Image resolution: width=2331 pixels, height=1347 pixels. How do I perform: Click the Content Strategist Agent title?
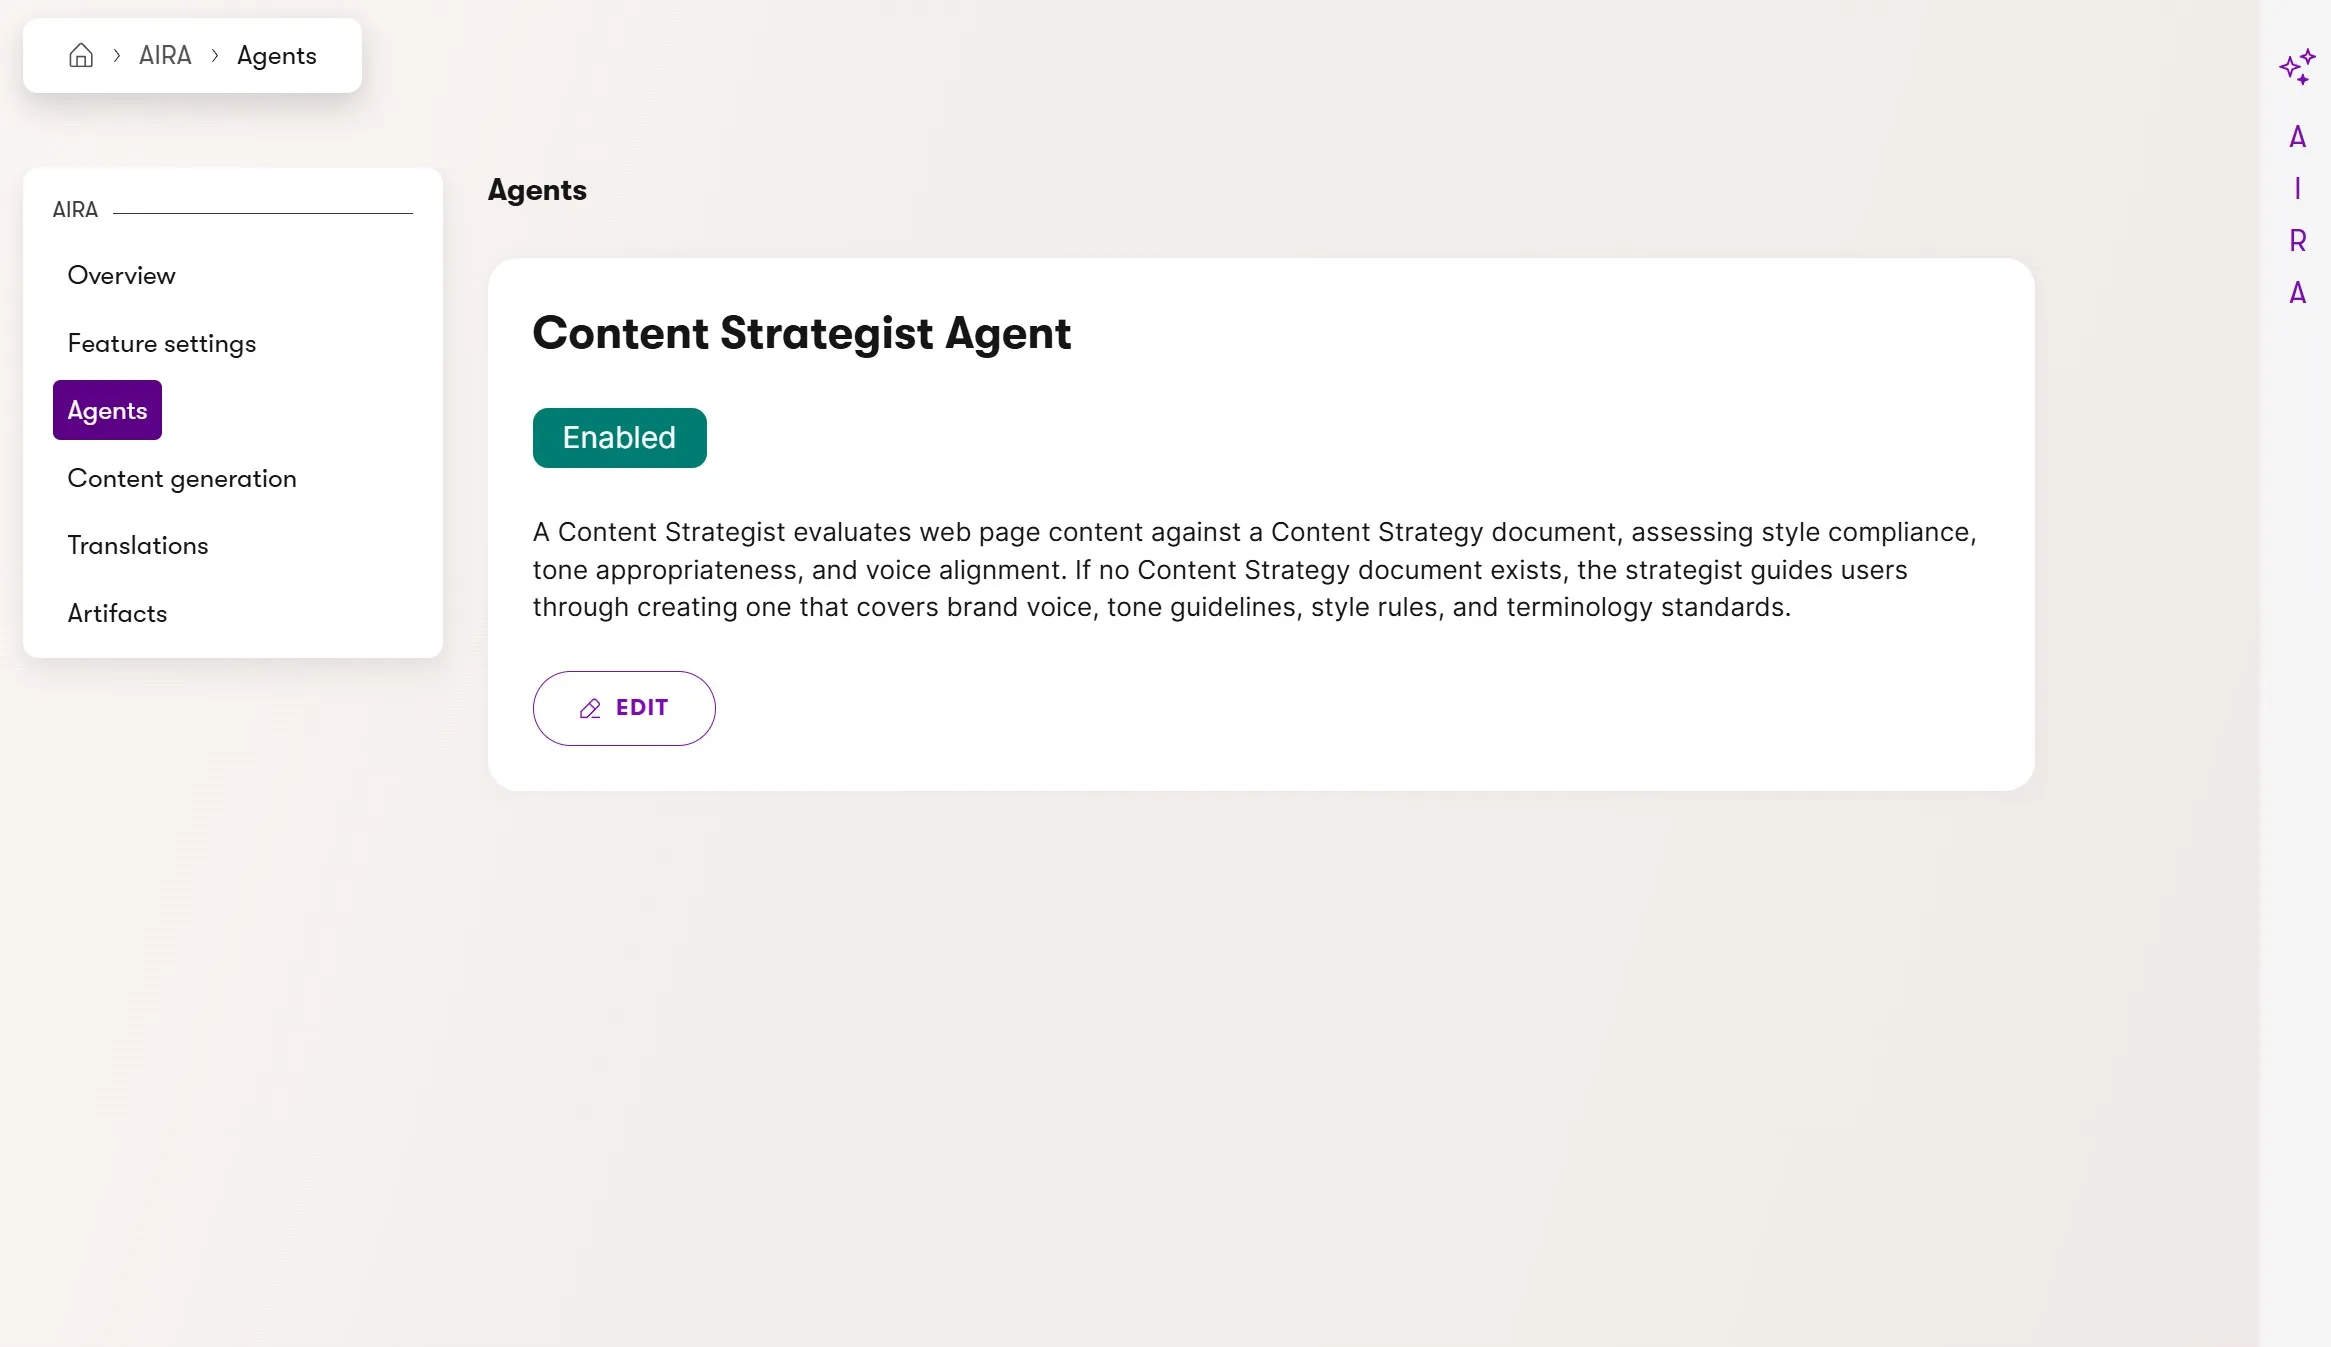(801, 334)
